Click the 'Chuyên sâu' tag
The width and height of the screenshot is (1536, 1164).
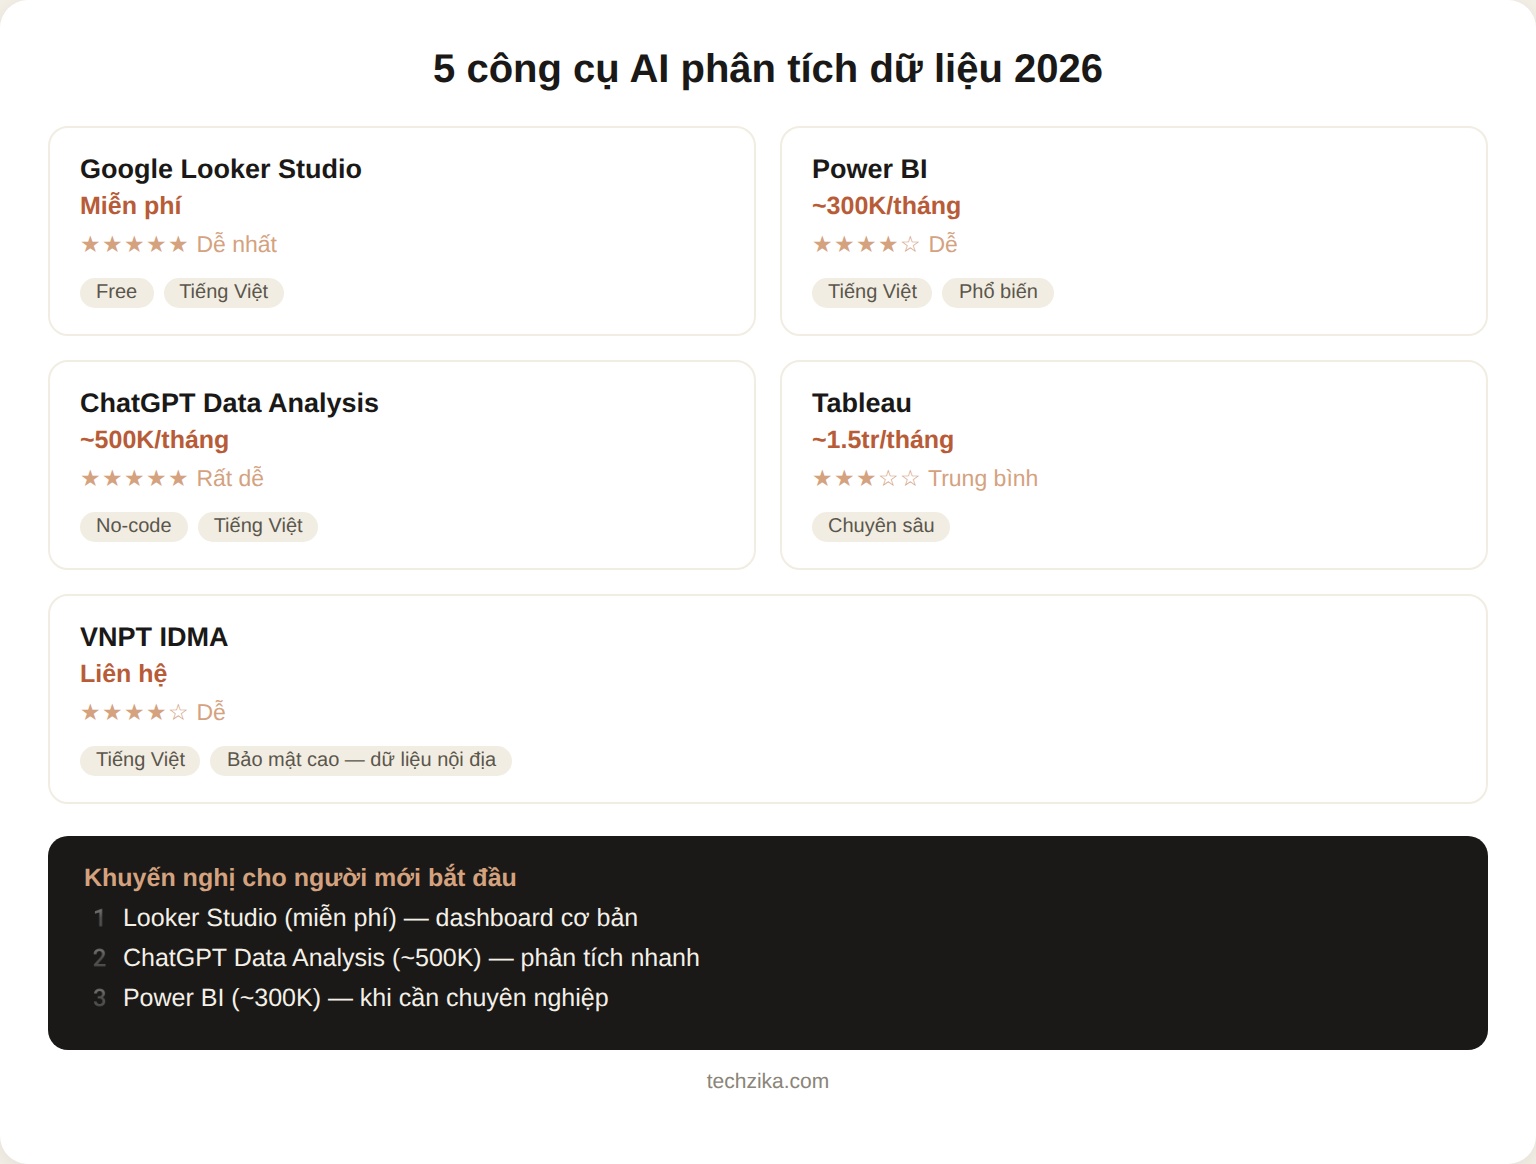tap(881, 526)
